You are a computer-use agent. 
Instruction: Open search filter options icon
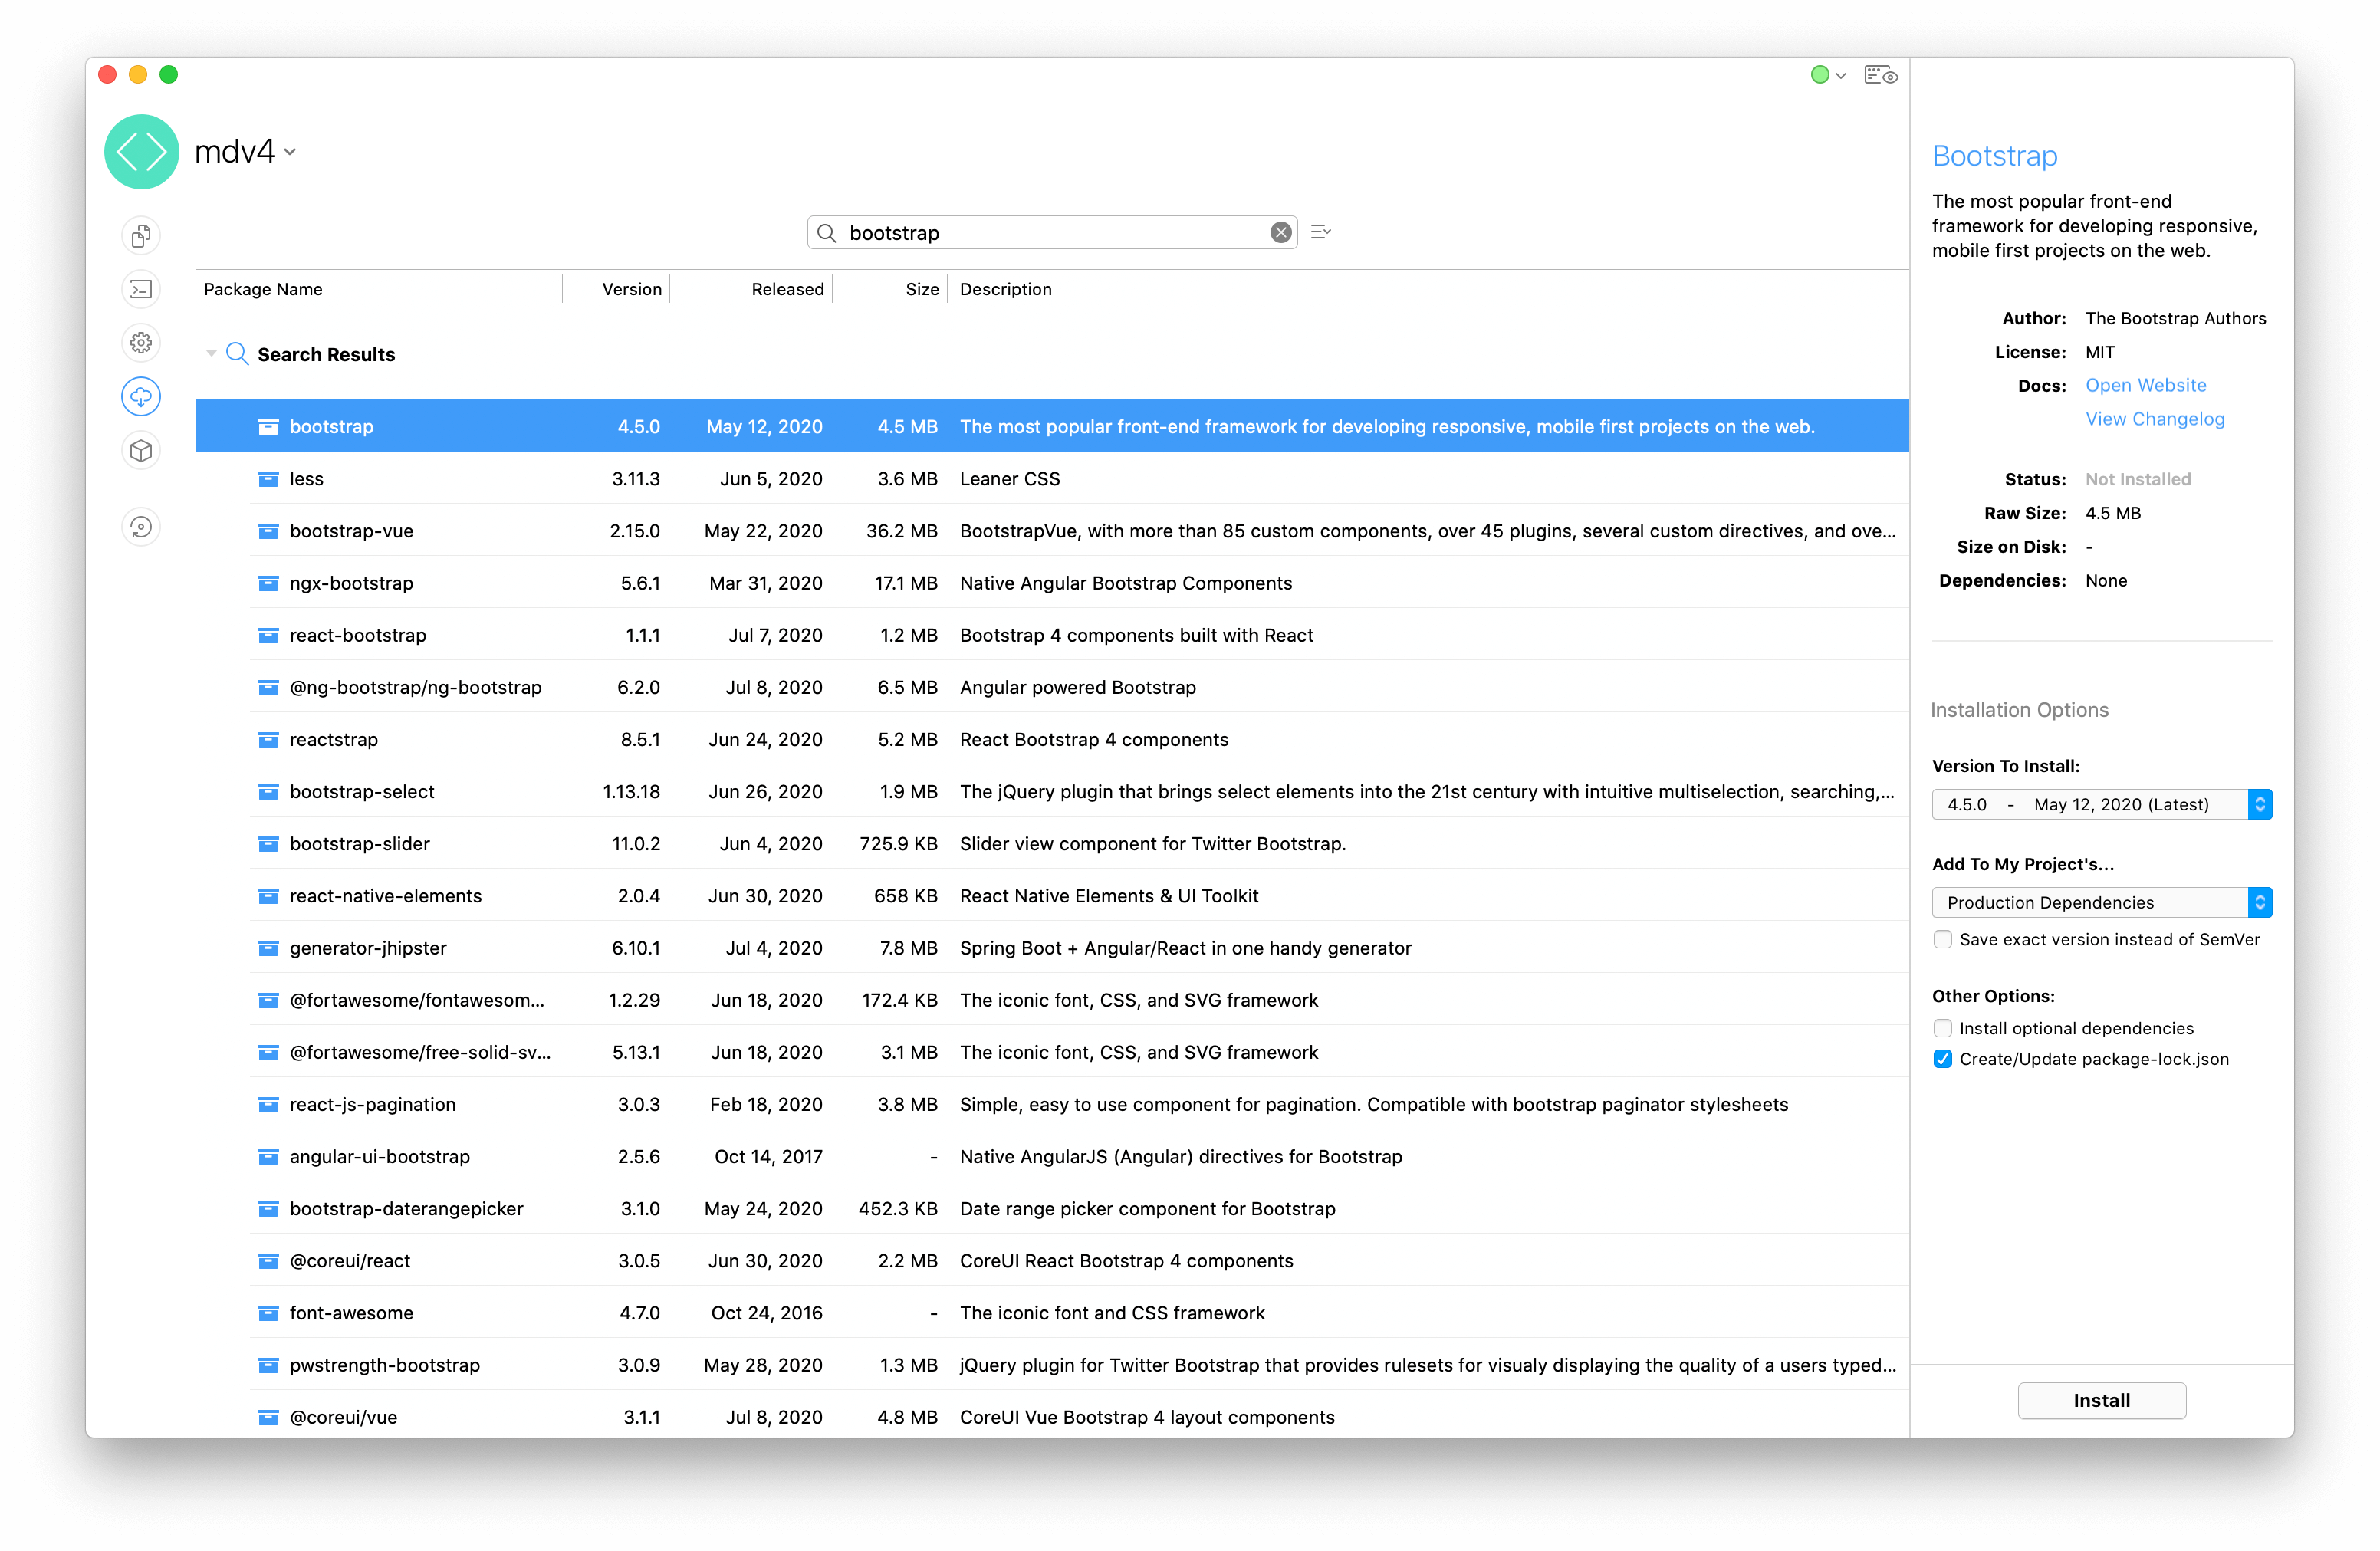click(x=1320, y=232)
